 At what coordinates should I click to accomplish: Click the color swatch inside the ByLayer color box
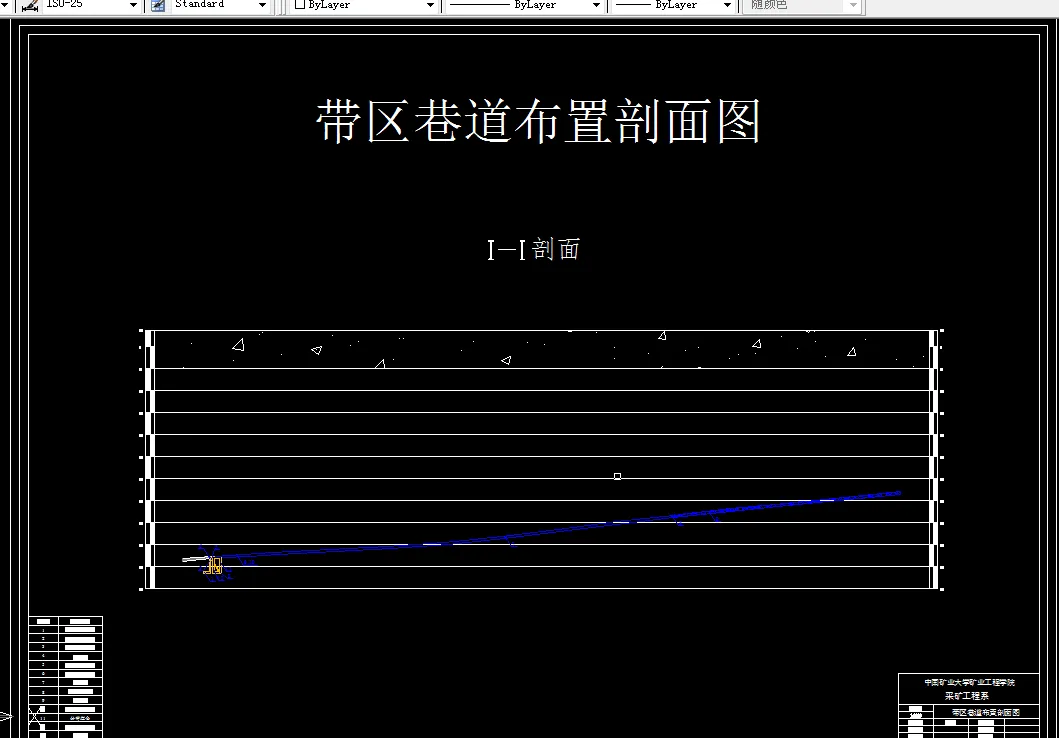(x=301, y=5)
